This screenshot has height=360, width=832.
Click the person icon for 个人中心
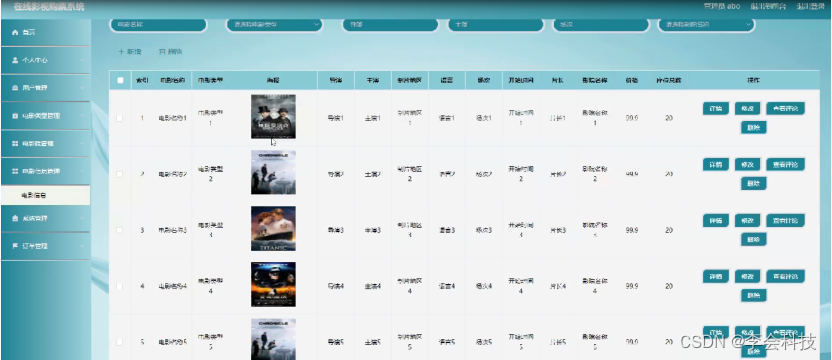point(15,61)
